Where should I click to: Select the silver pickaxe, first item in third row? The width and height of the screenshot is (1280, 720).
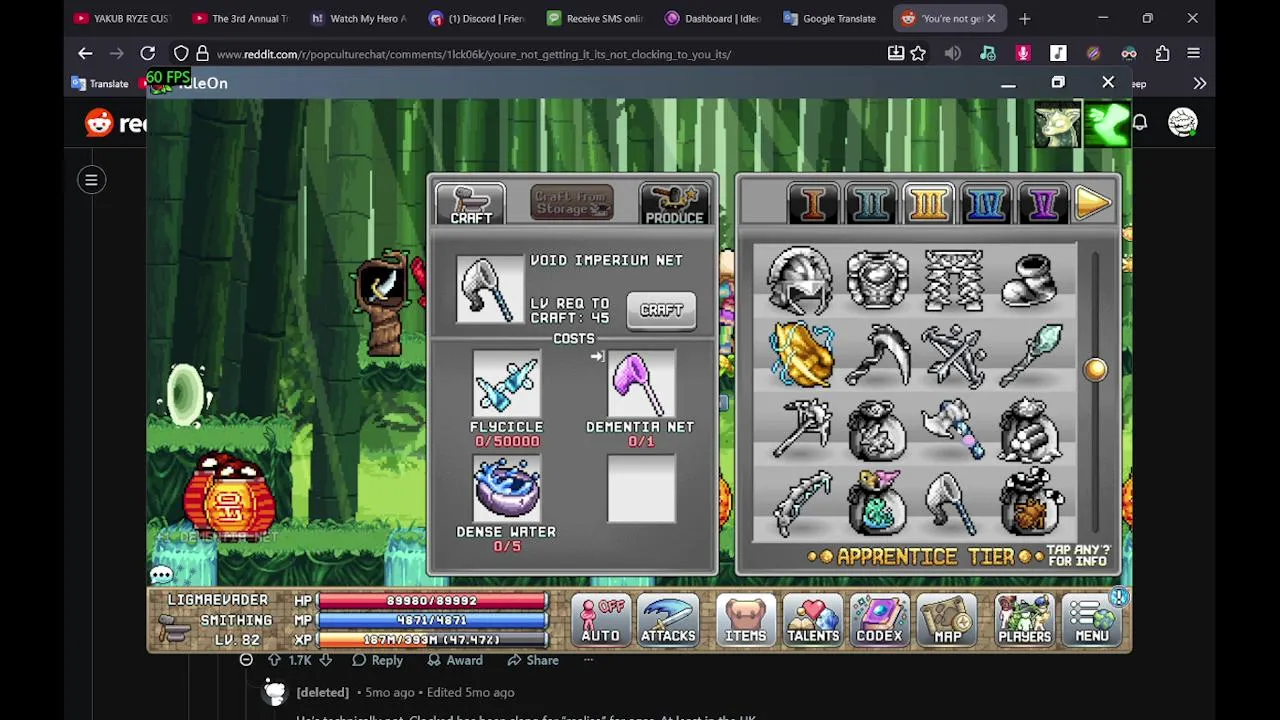coord(800,430)
